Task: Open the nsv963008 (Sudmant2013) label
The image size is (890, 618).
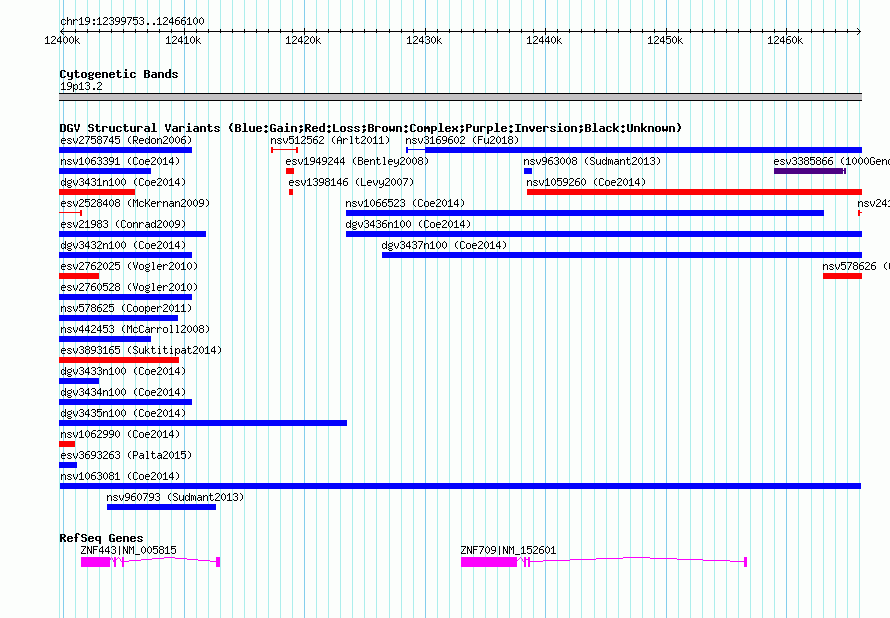Action: [592, 161]
